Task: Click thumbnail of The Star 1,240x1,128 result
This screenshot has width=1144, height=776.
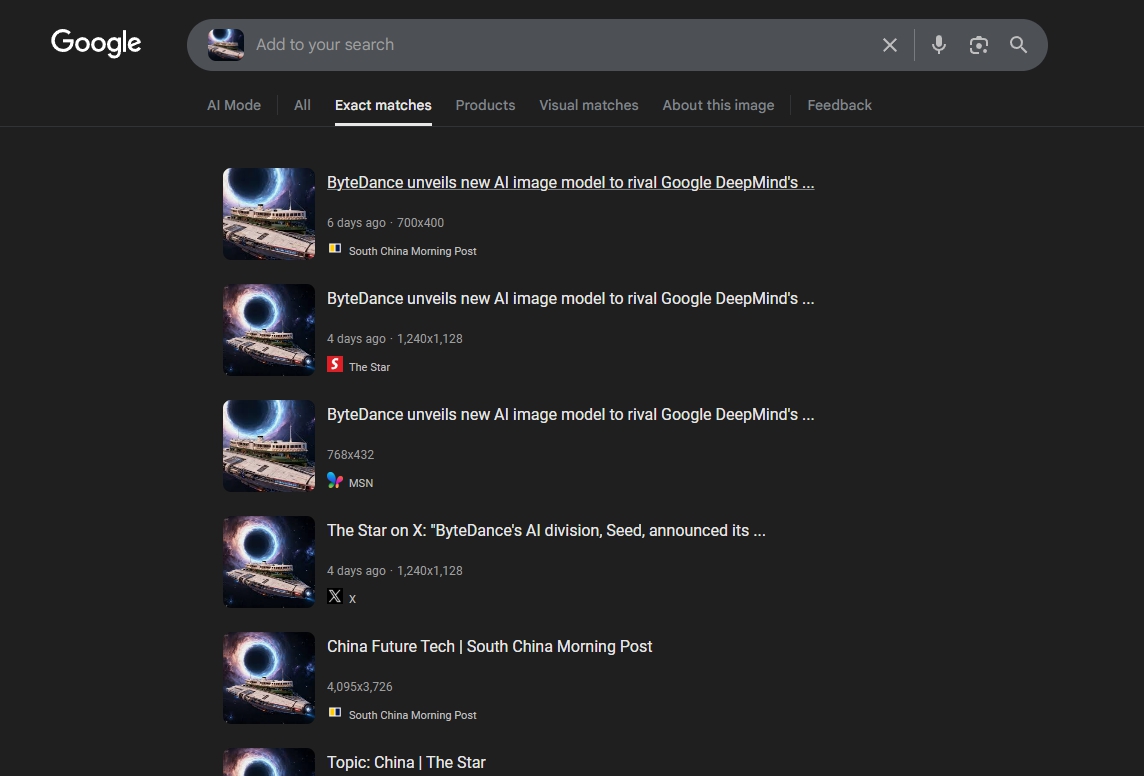Action: click(268, 330)
